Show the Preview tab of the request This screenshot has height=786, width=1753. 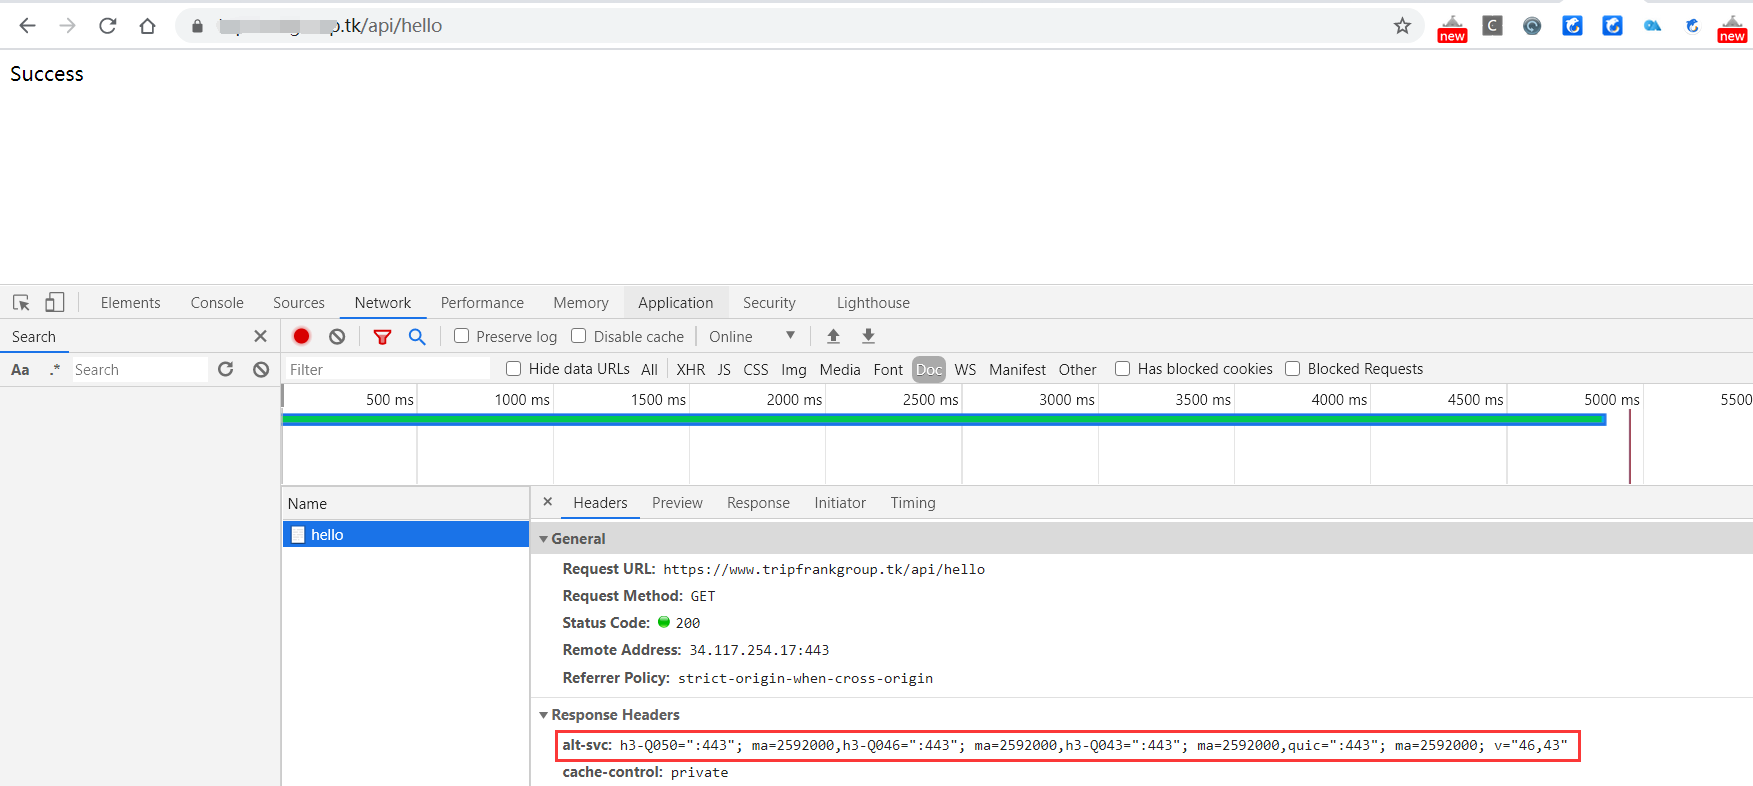pos(677,503)
